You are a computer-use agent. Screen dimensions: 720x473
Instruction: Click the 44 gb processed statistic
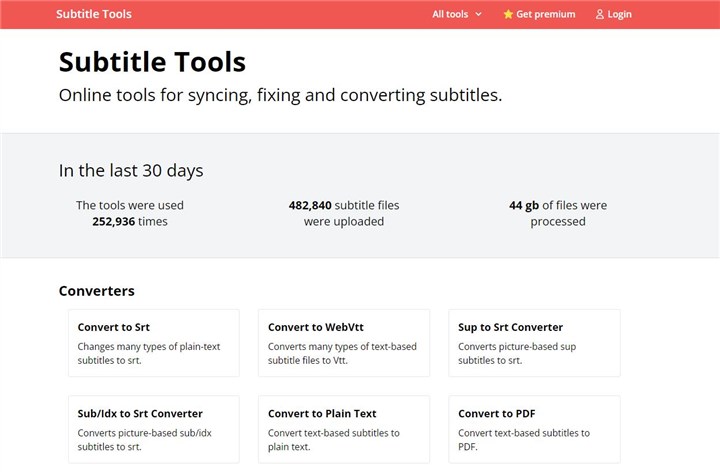point(558,213)
